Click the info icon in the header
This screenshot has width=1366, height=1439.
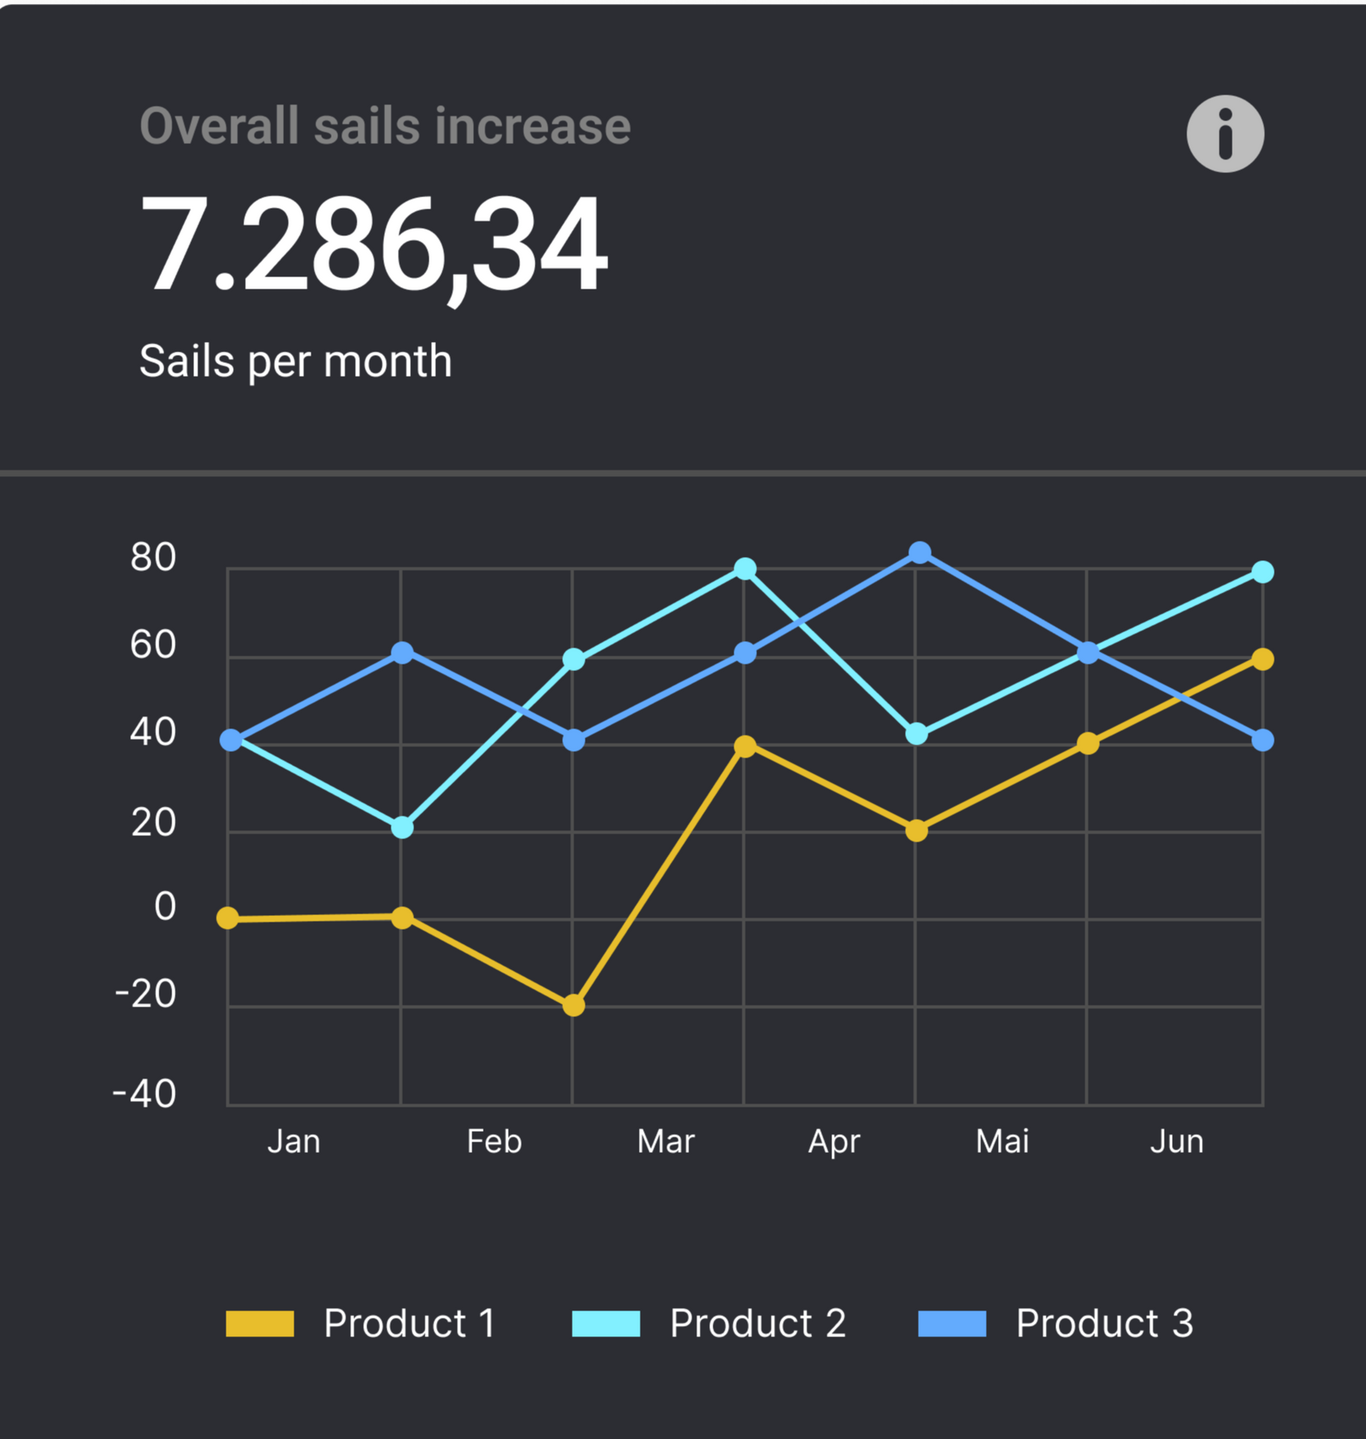pos(1225,134)
